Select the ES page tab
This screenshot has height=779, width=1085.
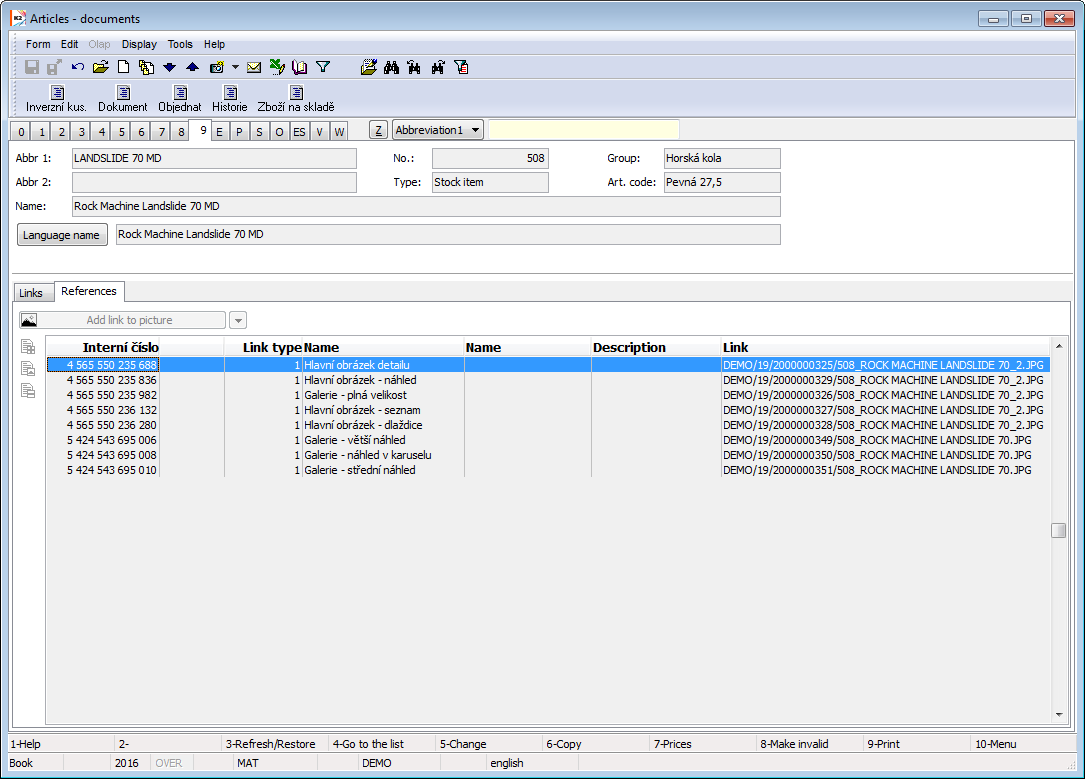(x=299, y=131)
